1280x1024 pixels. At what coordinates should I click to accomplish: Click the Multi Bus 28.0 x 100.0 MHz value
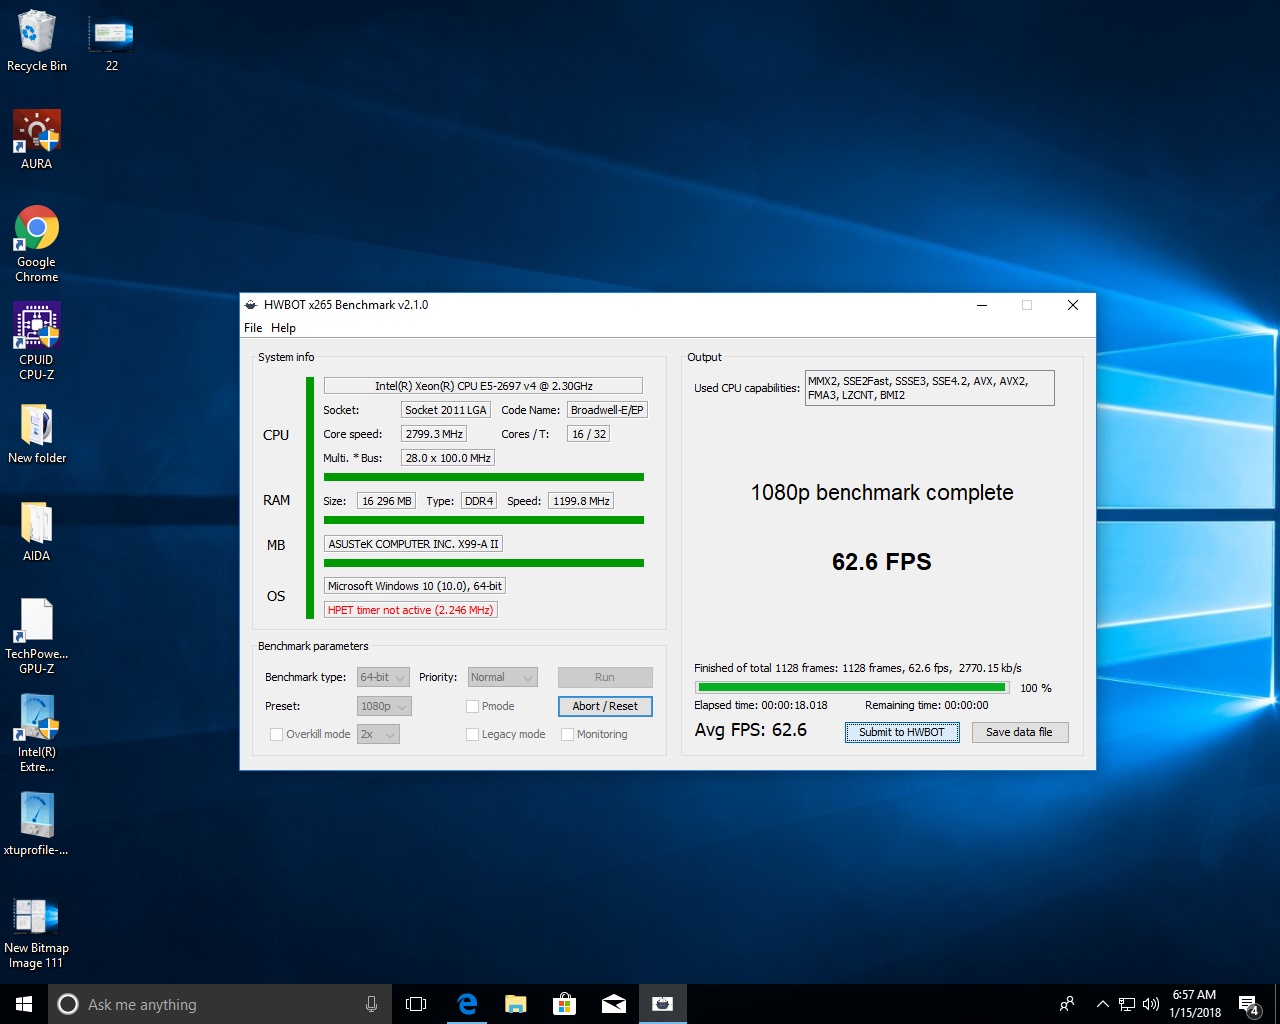(448, 458)
